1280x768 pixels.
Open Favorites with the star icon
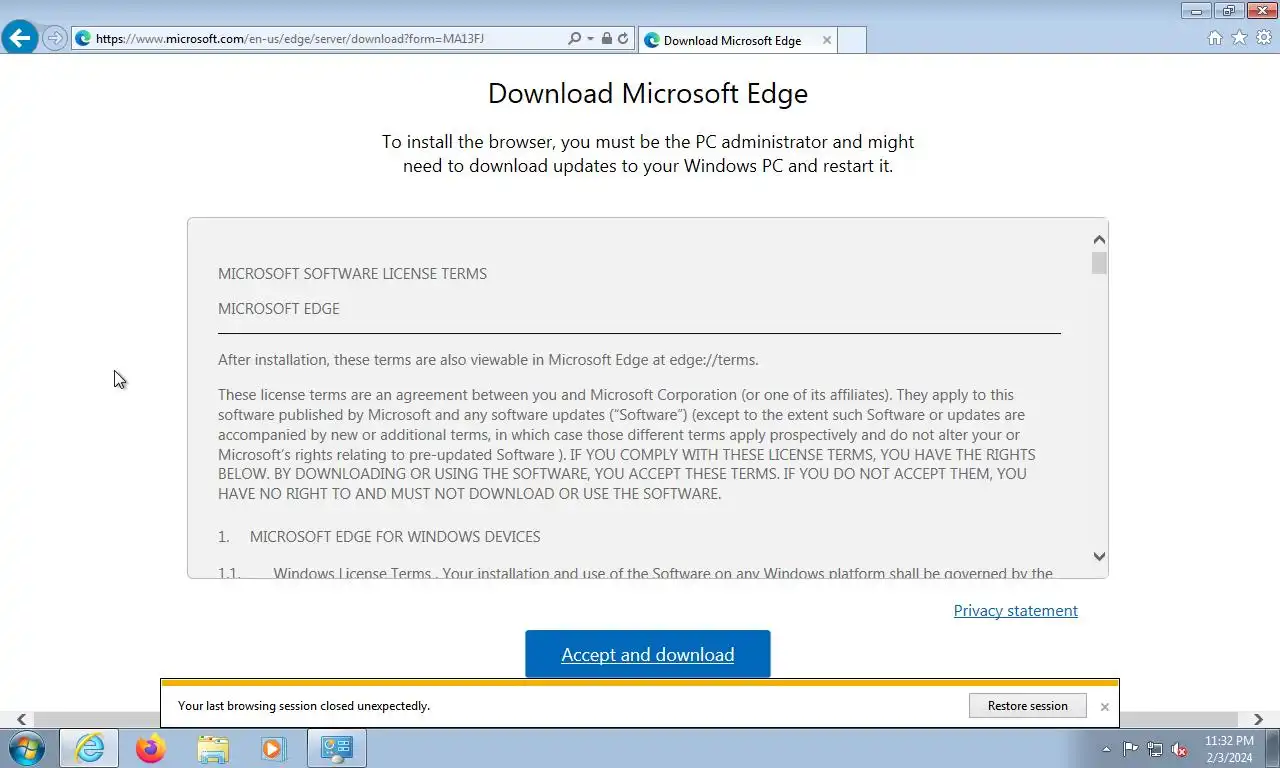[x=1239, y=38]
